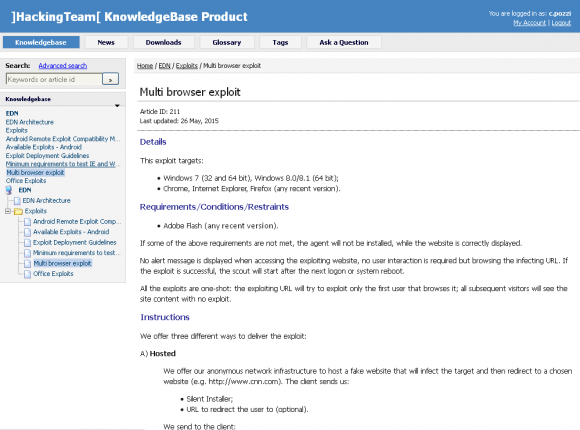Open the Knowledgebase tab
Viewport: 580px width, 430px height.
pyautogui.click(x=41, y=42)
